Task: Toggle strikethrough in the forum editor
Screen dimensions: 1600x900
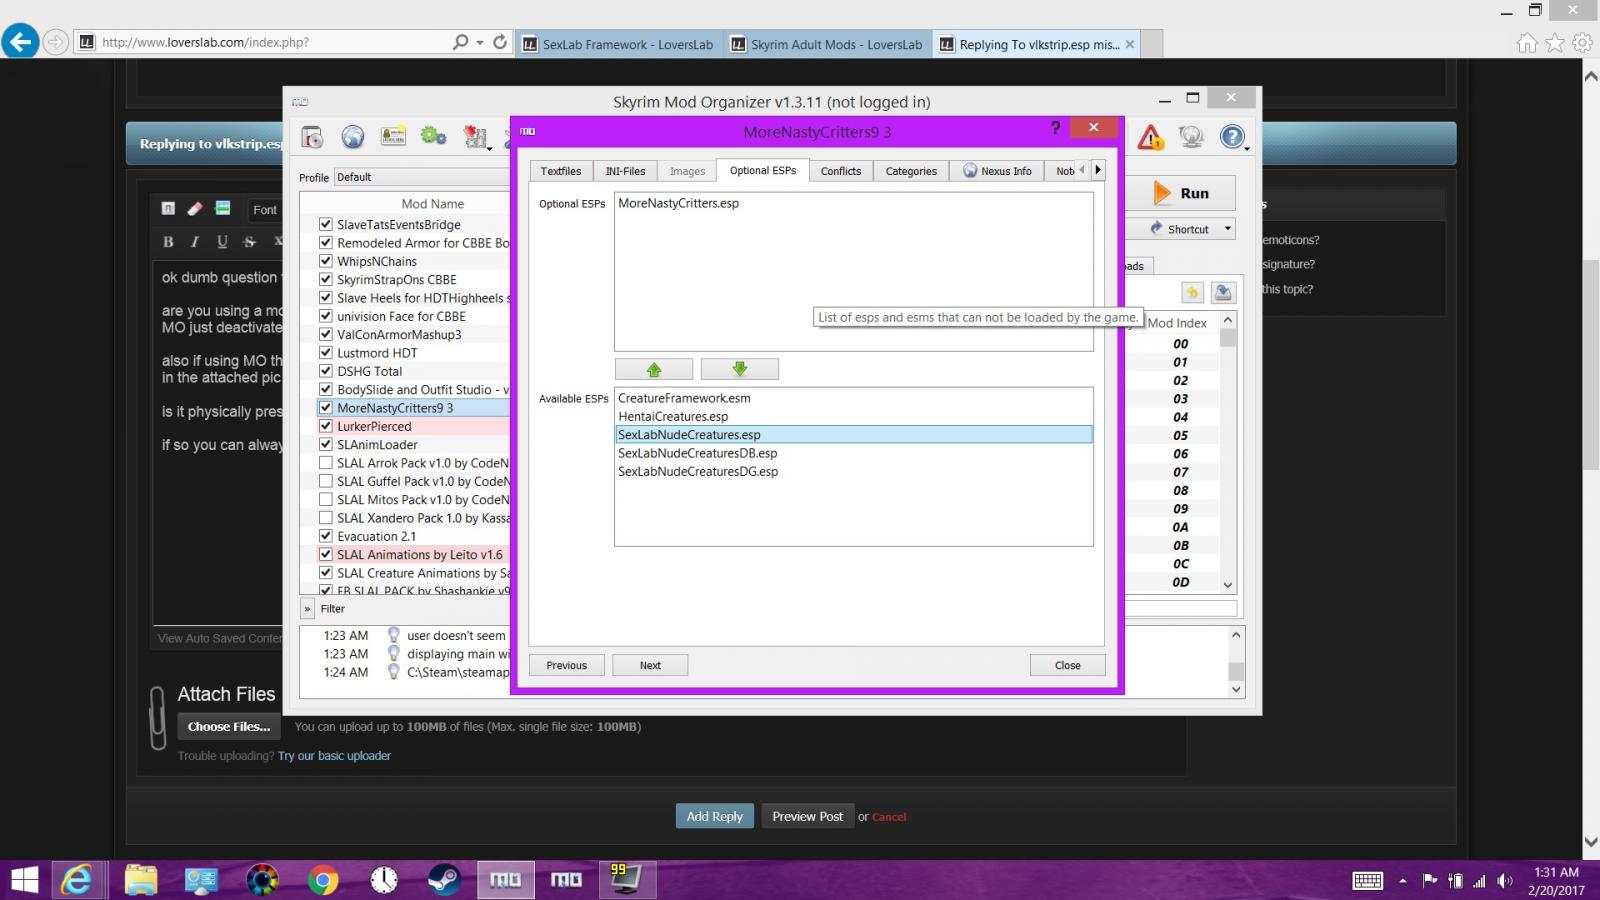Action: coord(249,241)
